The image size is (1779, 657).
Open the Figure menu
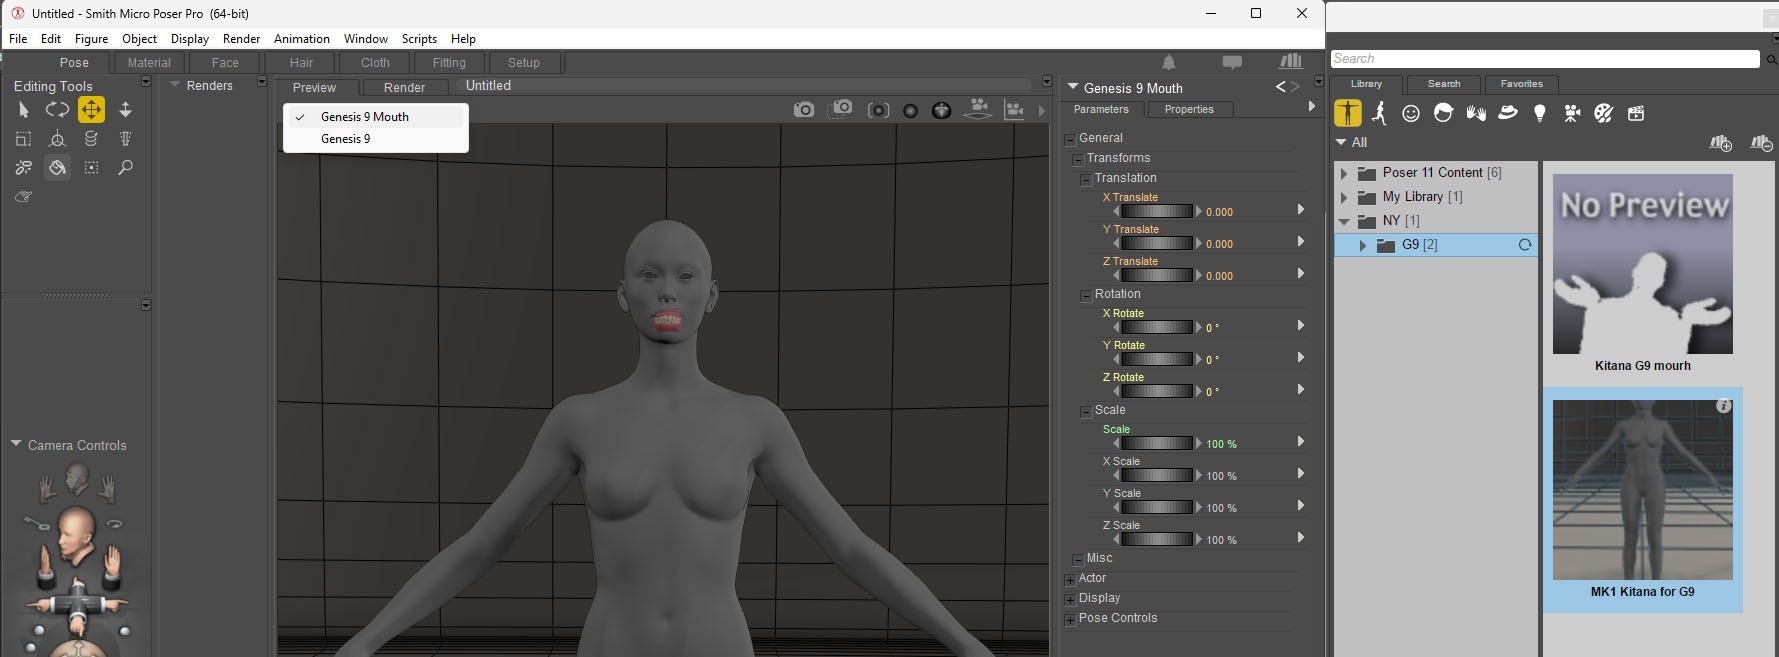click(91, 39)
